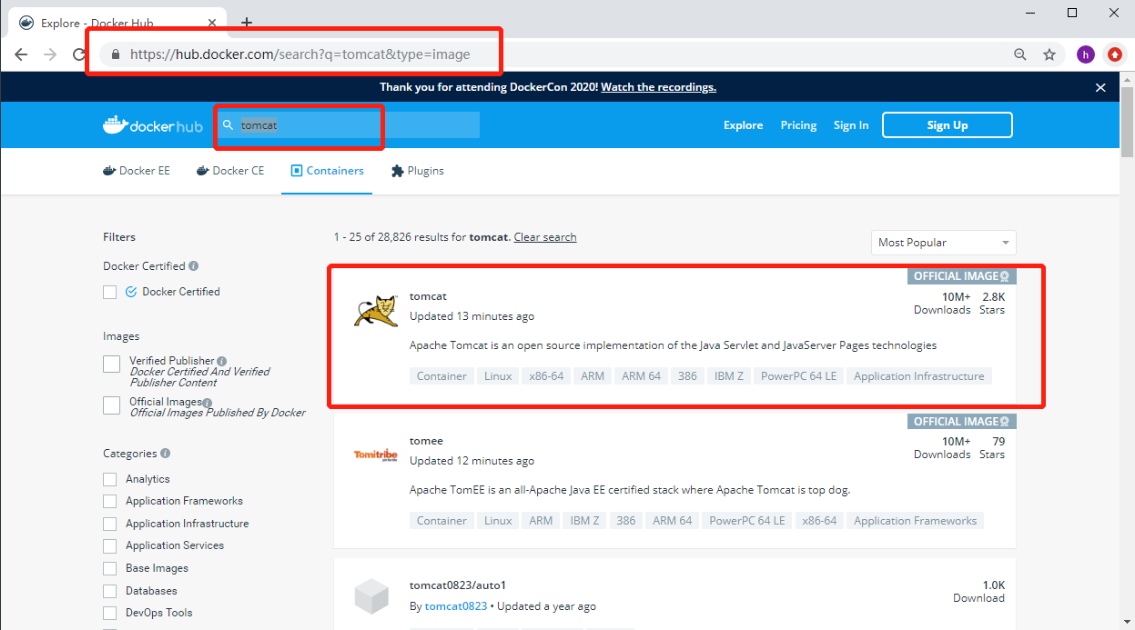
Task: Bookmark this page with the star icon
Action: [1050, 54]
